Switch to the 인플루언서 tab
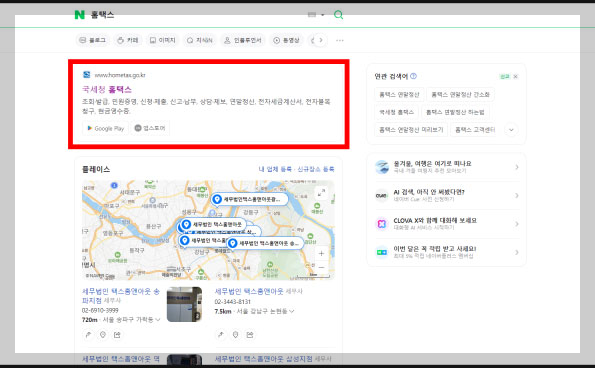Image resolution: width=595 pixels, height=368 pixels. point(243,40)
